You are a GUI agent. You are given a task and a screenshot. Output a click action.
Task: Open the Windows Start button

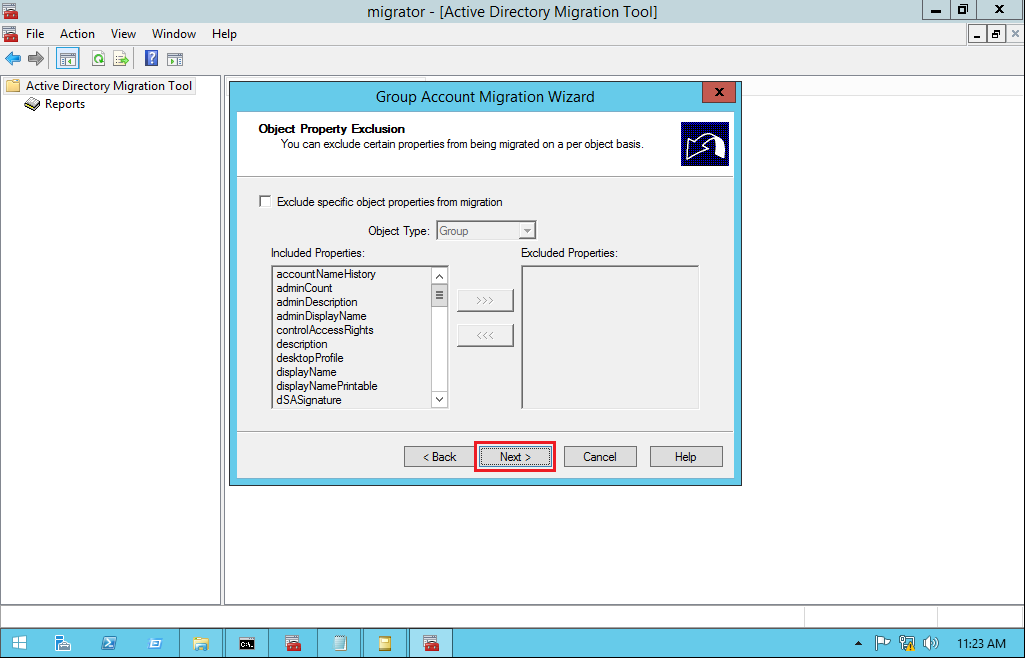[x=20, y=644]
